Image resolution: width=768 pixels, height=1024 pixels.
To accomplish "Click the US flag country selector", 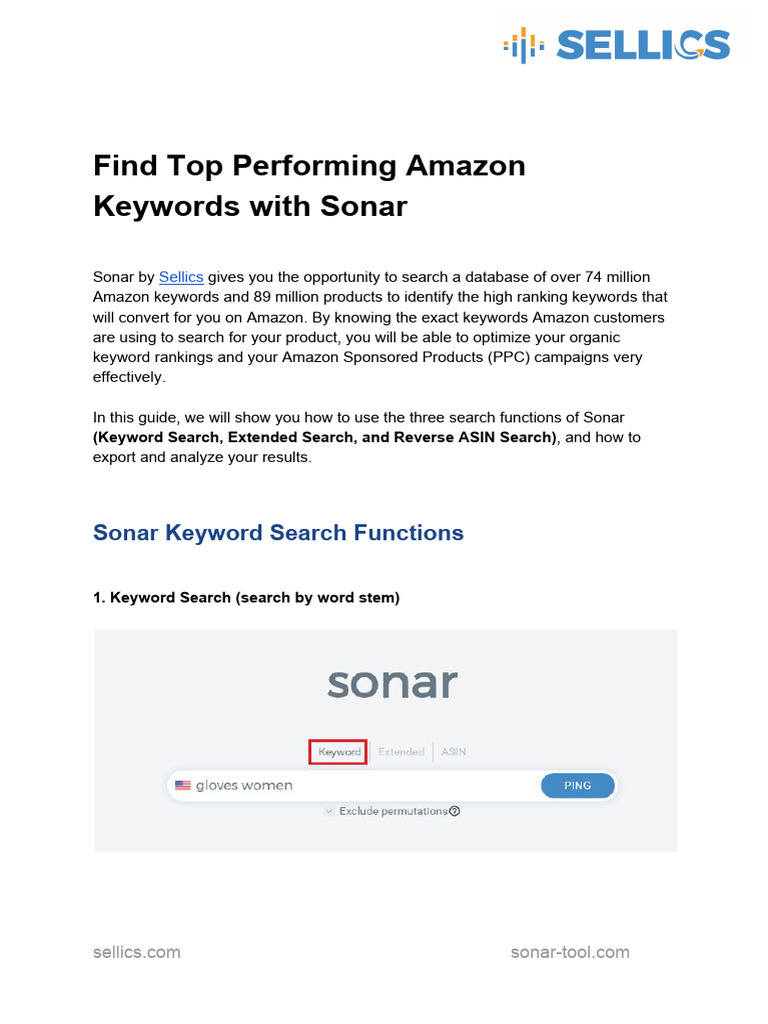I will 182,786.
